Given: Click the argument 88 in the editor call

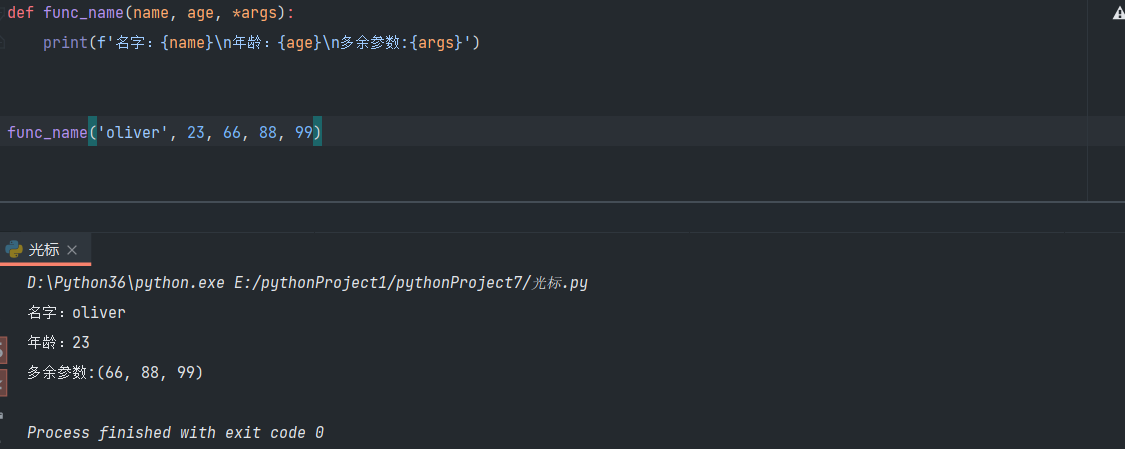Looking at the screenshot, I should tap(268, 132).
